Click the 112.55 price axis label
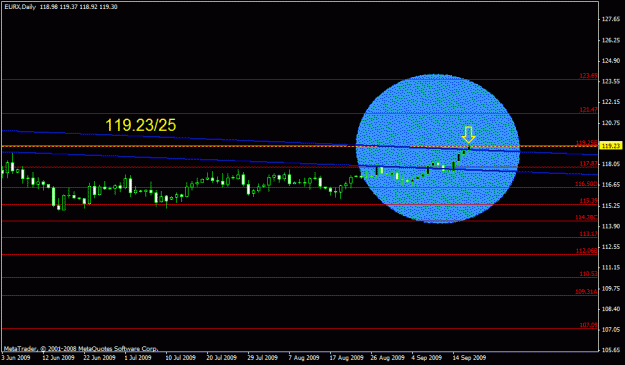The width and height of the screenshot is (625, 365). click(611, 247)
